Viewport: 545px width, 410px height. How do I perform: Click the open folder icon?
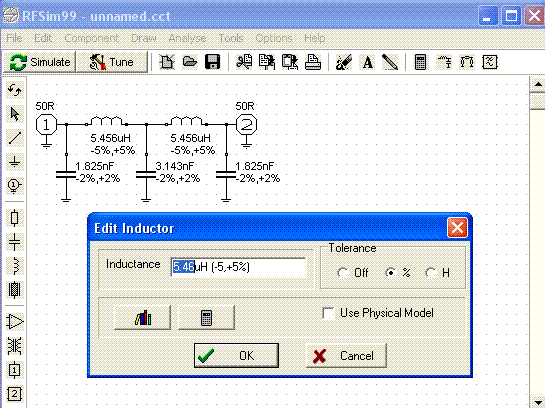pos(190,62)
